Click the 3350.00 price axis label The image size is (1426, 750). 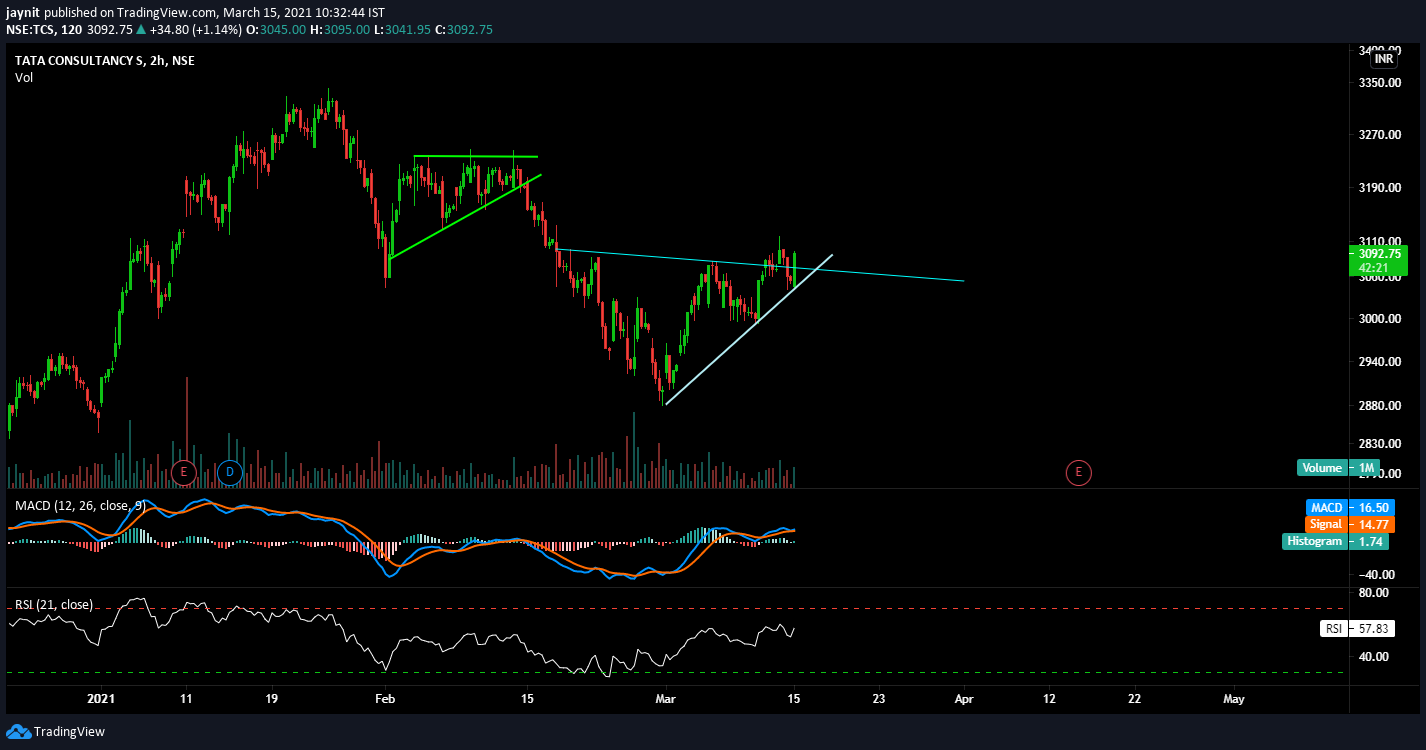coord(1378,82)
